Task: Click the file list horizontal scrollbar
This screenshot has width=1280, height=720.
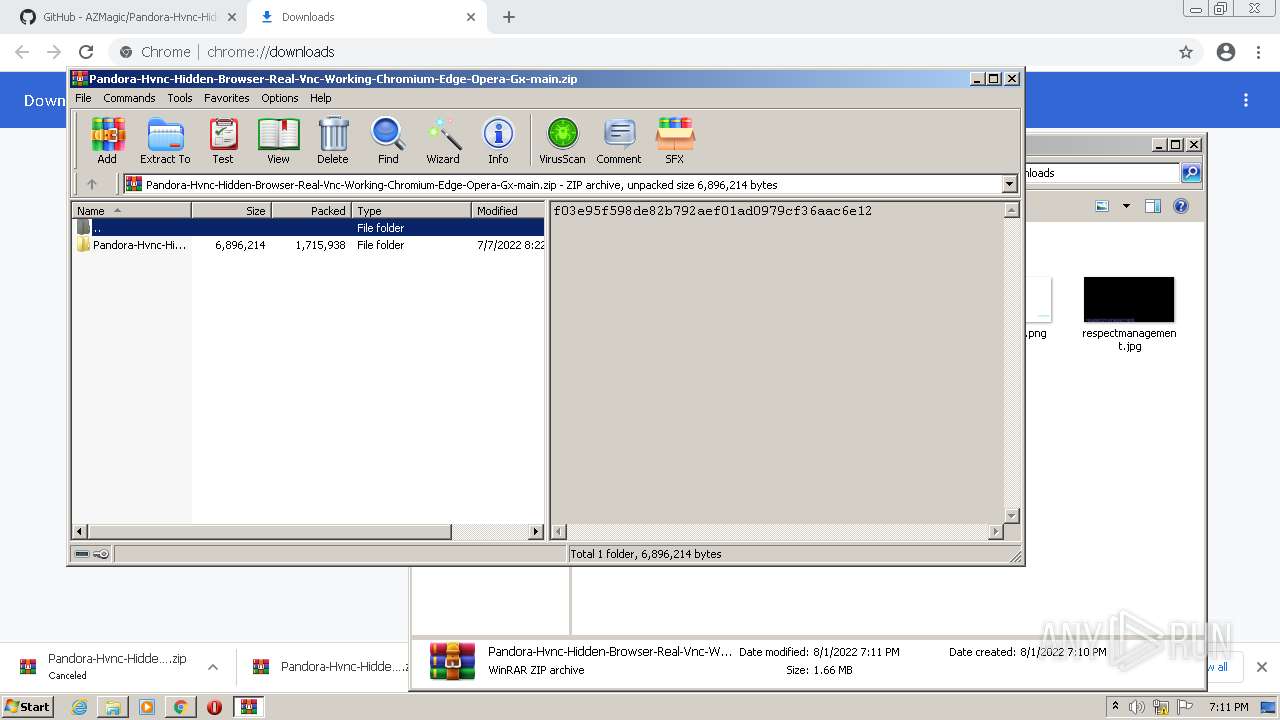Action: point(308,532)
